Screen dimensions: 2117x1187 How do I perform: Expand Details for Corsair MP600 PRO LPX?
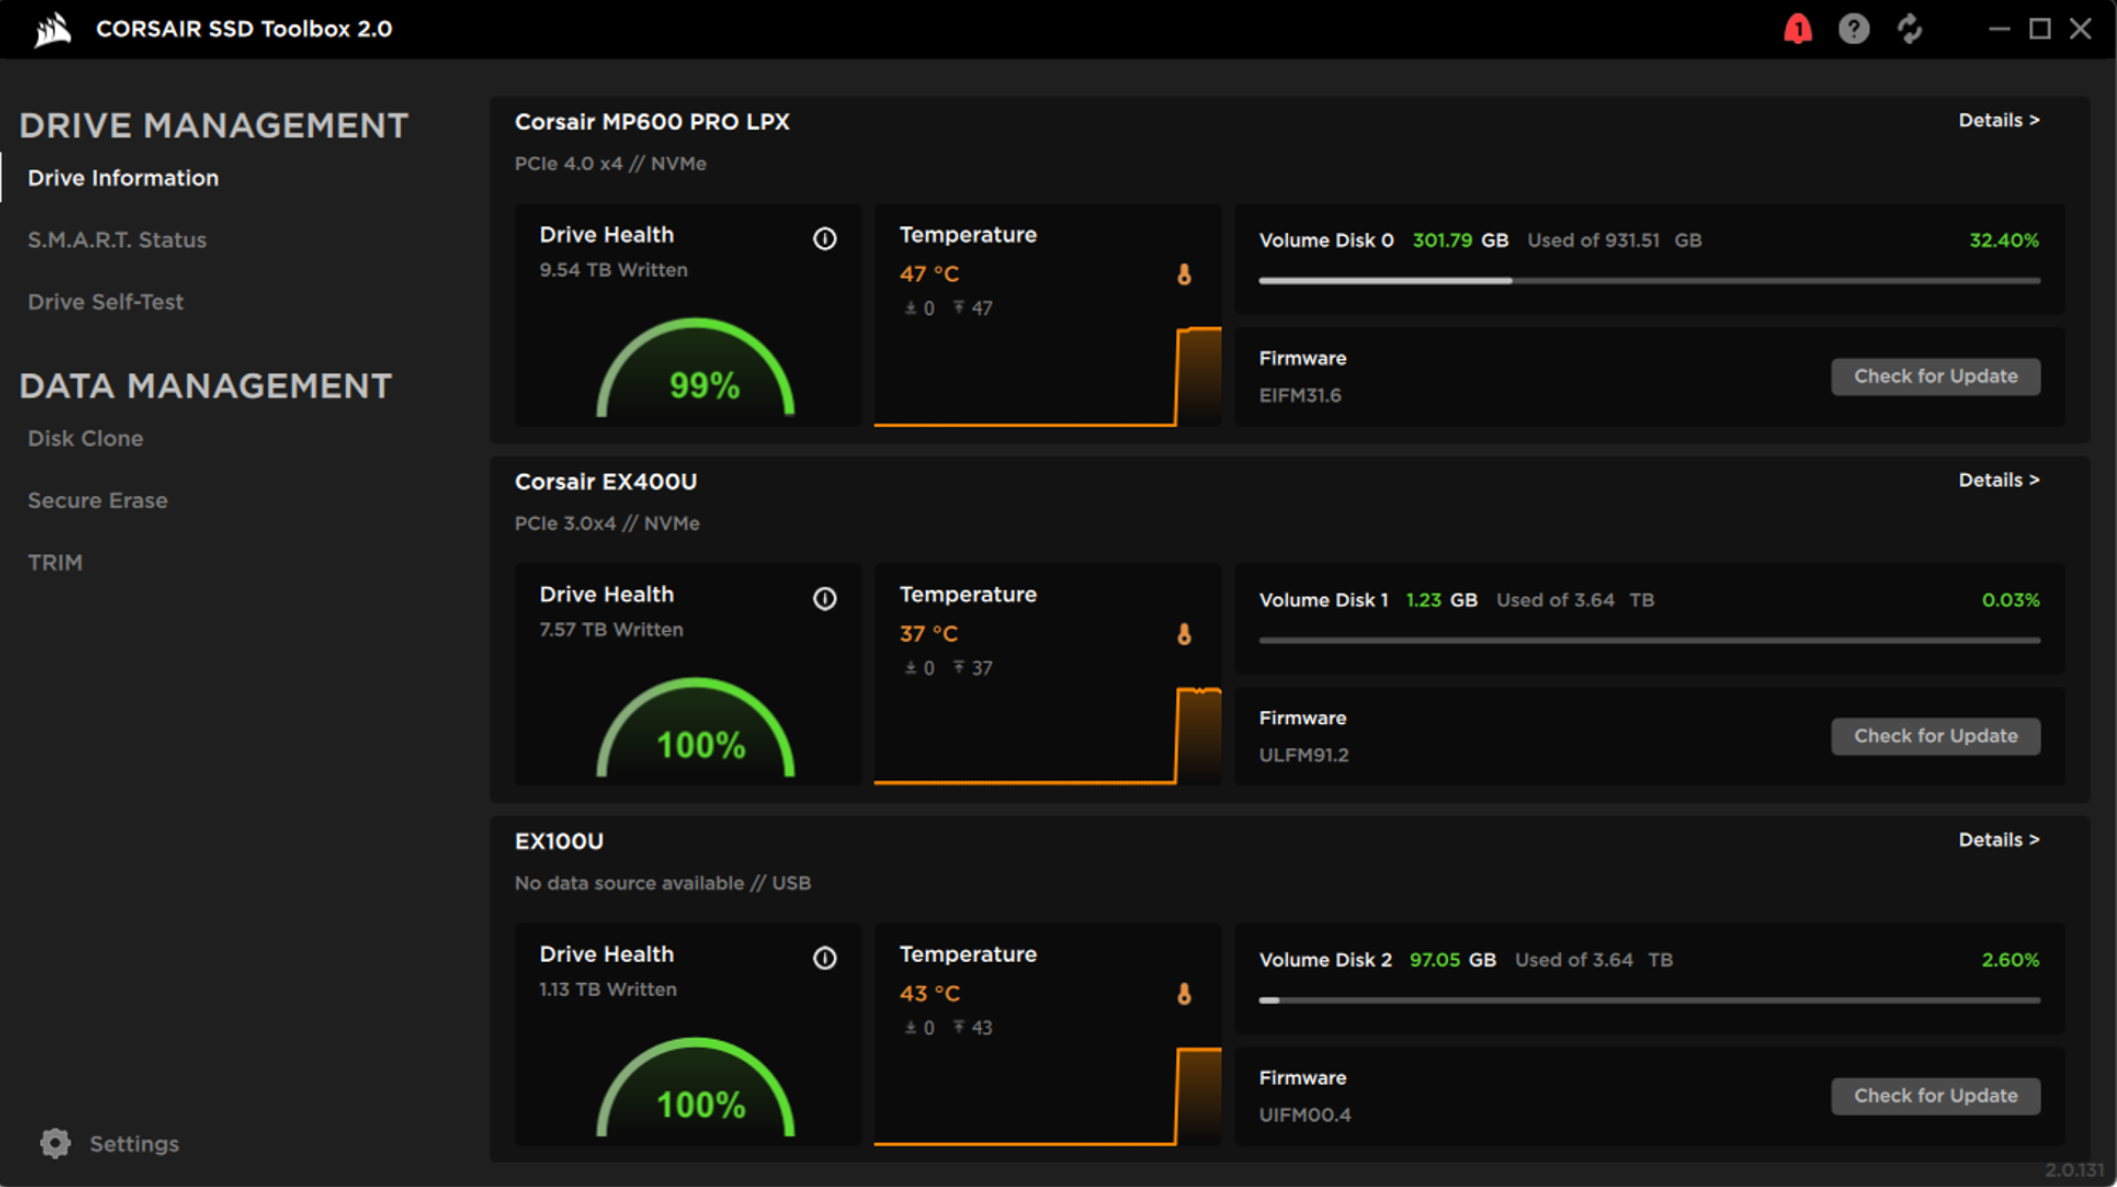[x=1998, y=120]
